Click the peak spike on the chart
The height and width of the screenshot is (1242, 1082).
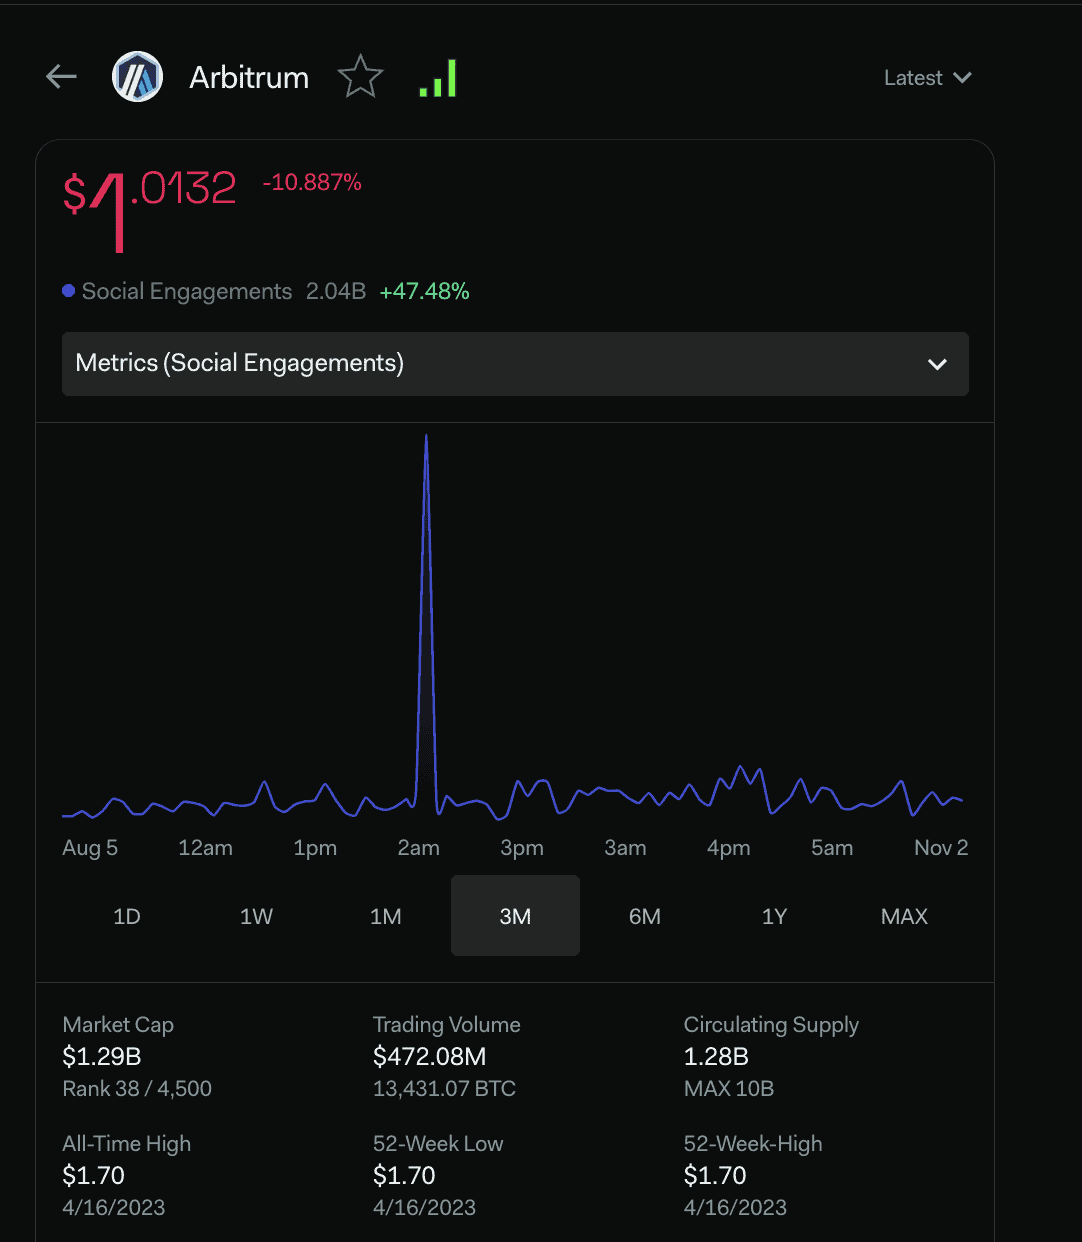427,440
